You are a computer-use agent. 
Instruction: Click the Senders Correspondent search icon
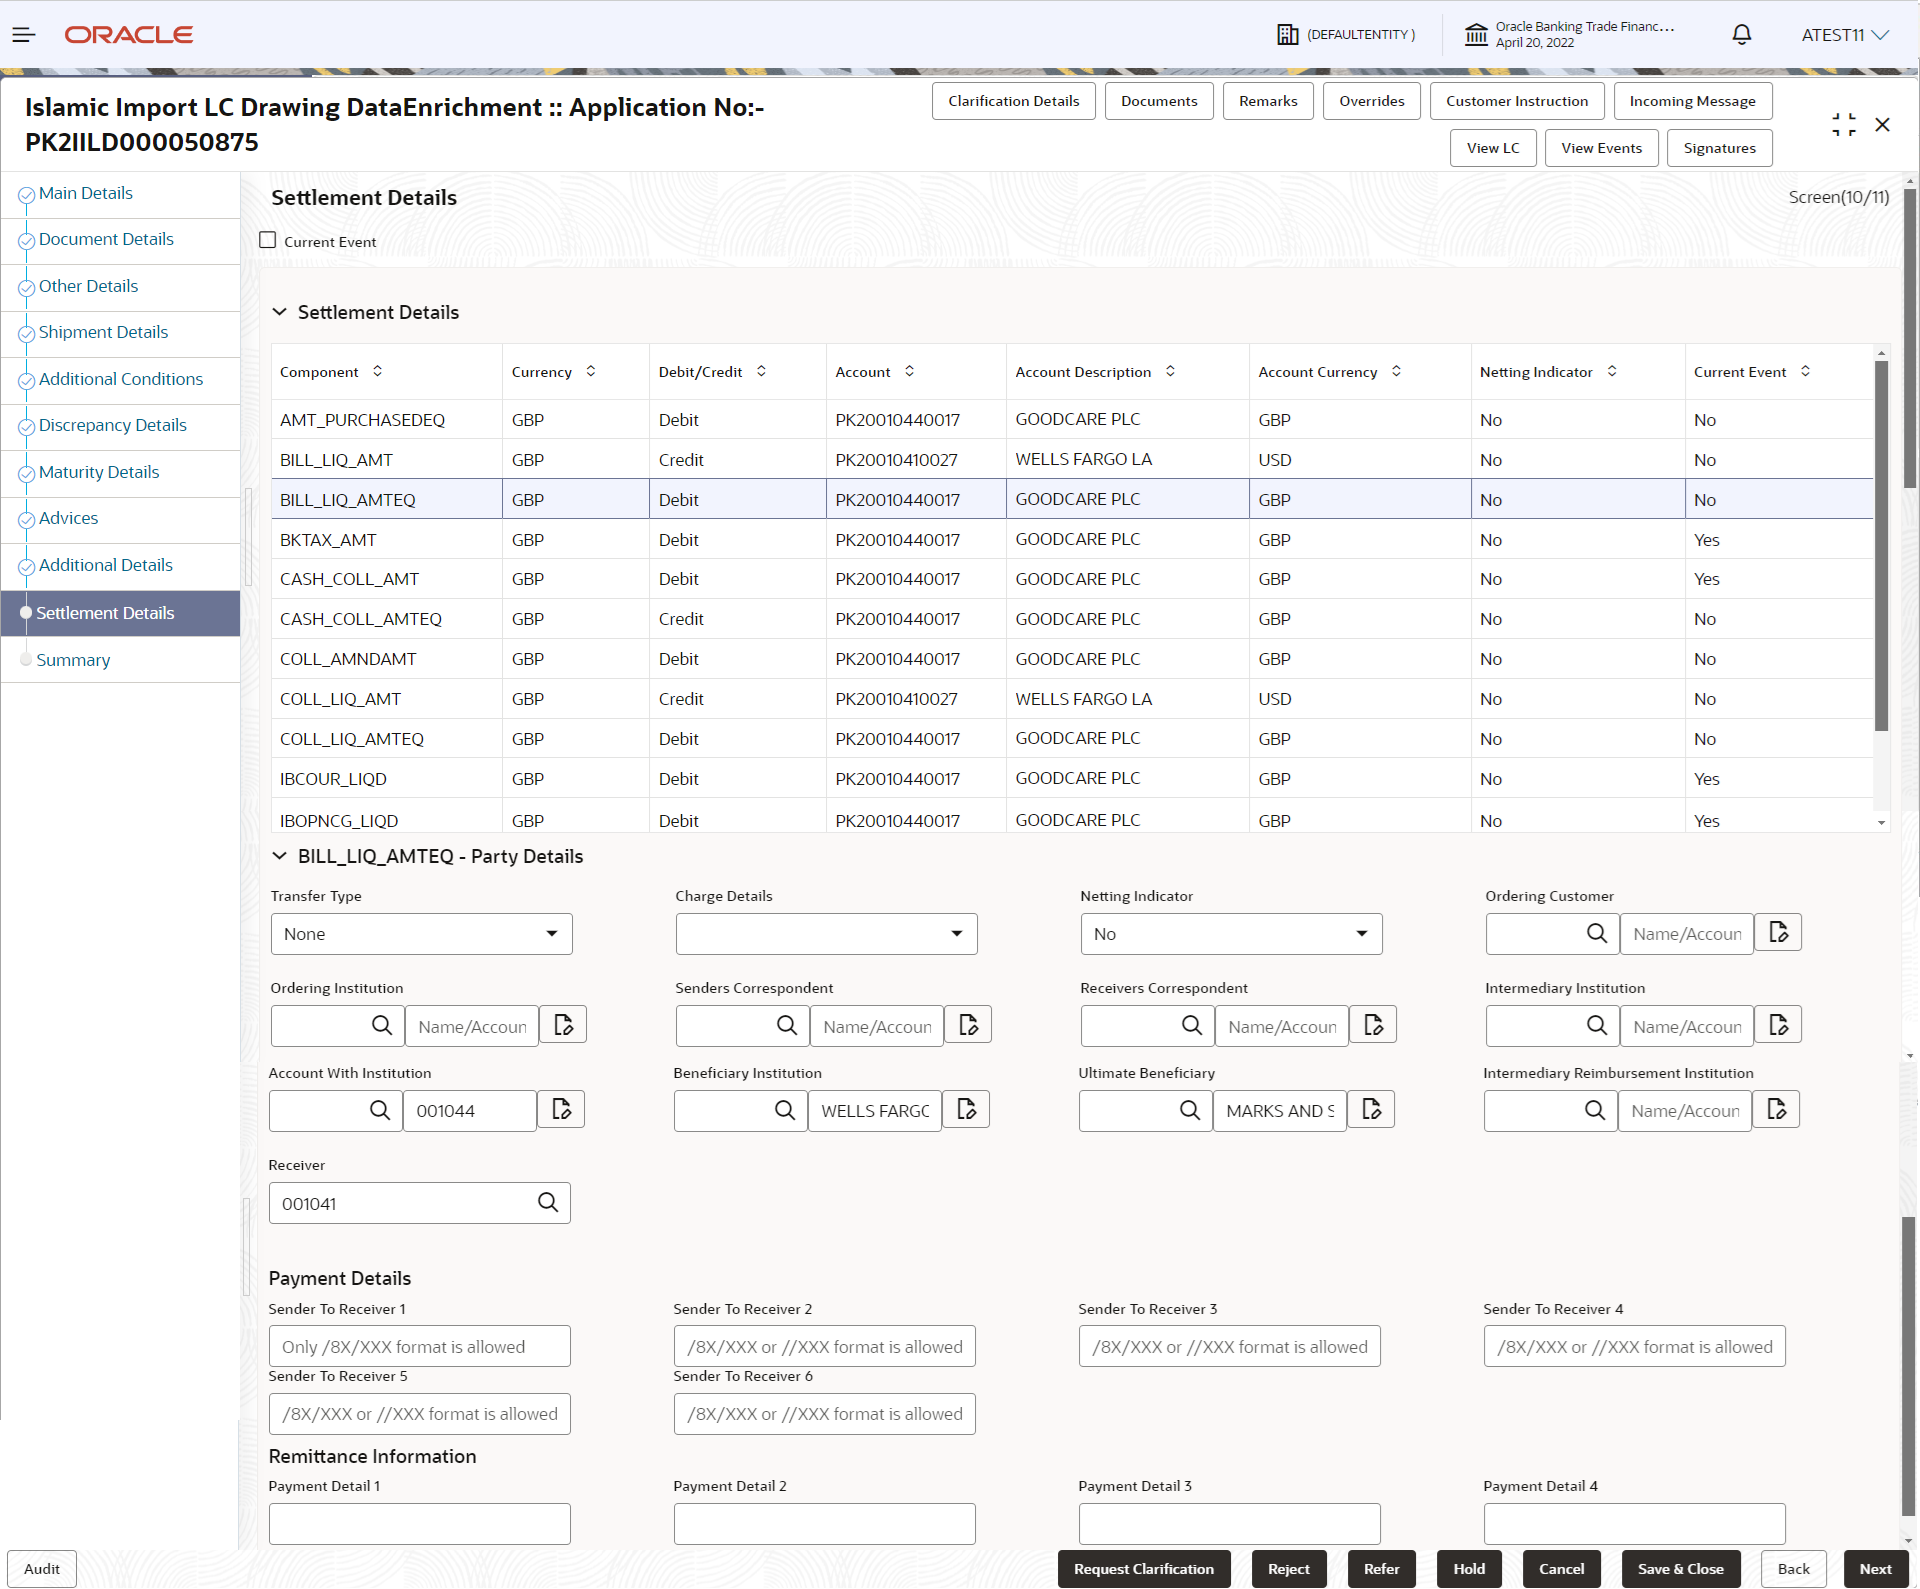tap(787, 1026)
